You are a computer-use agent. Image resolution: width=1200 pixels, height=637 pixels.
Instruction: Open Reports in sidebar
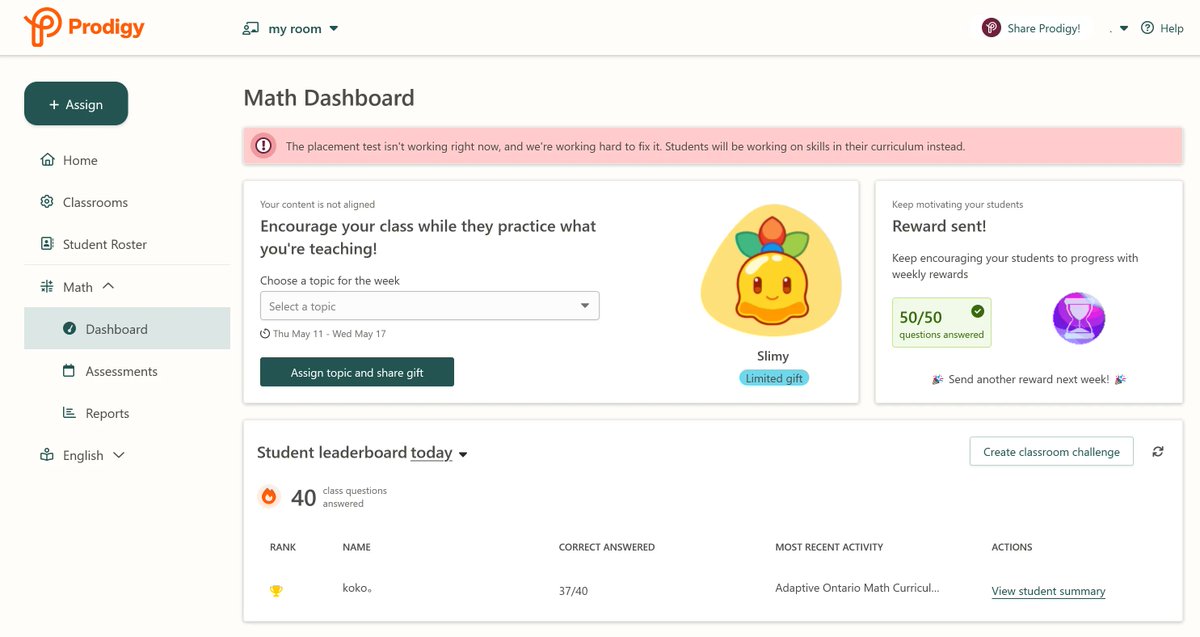107,413
